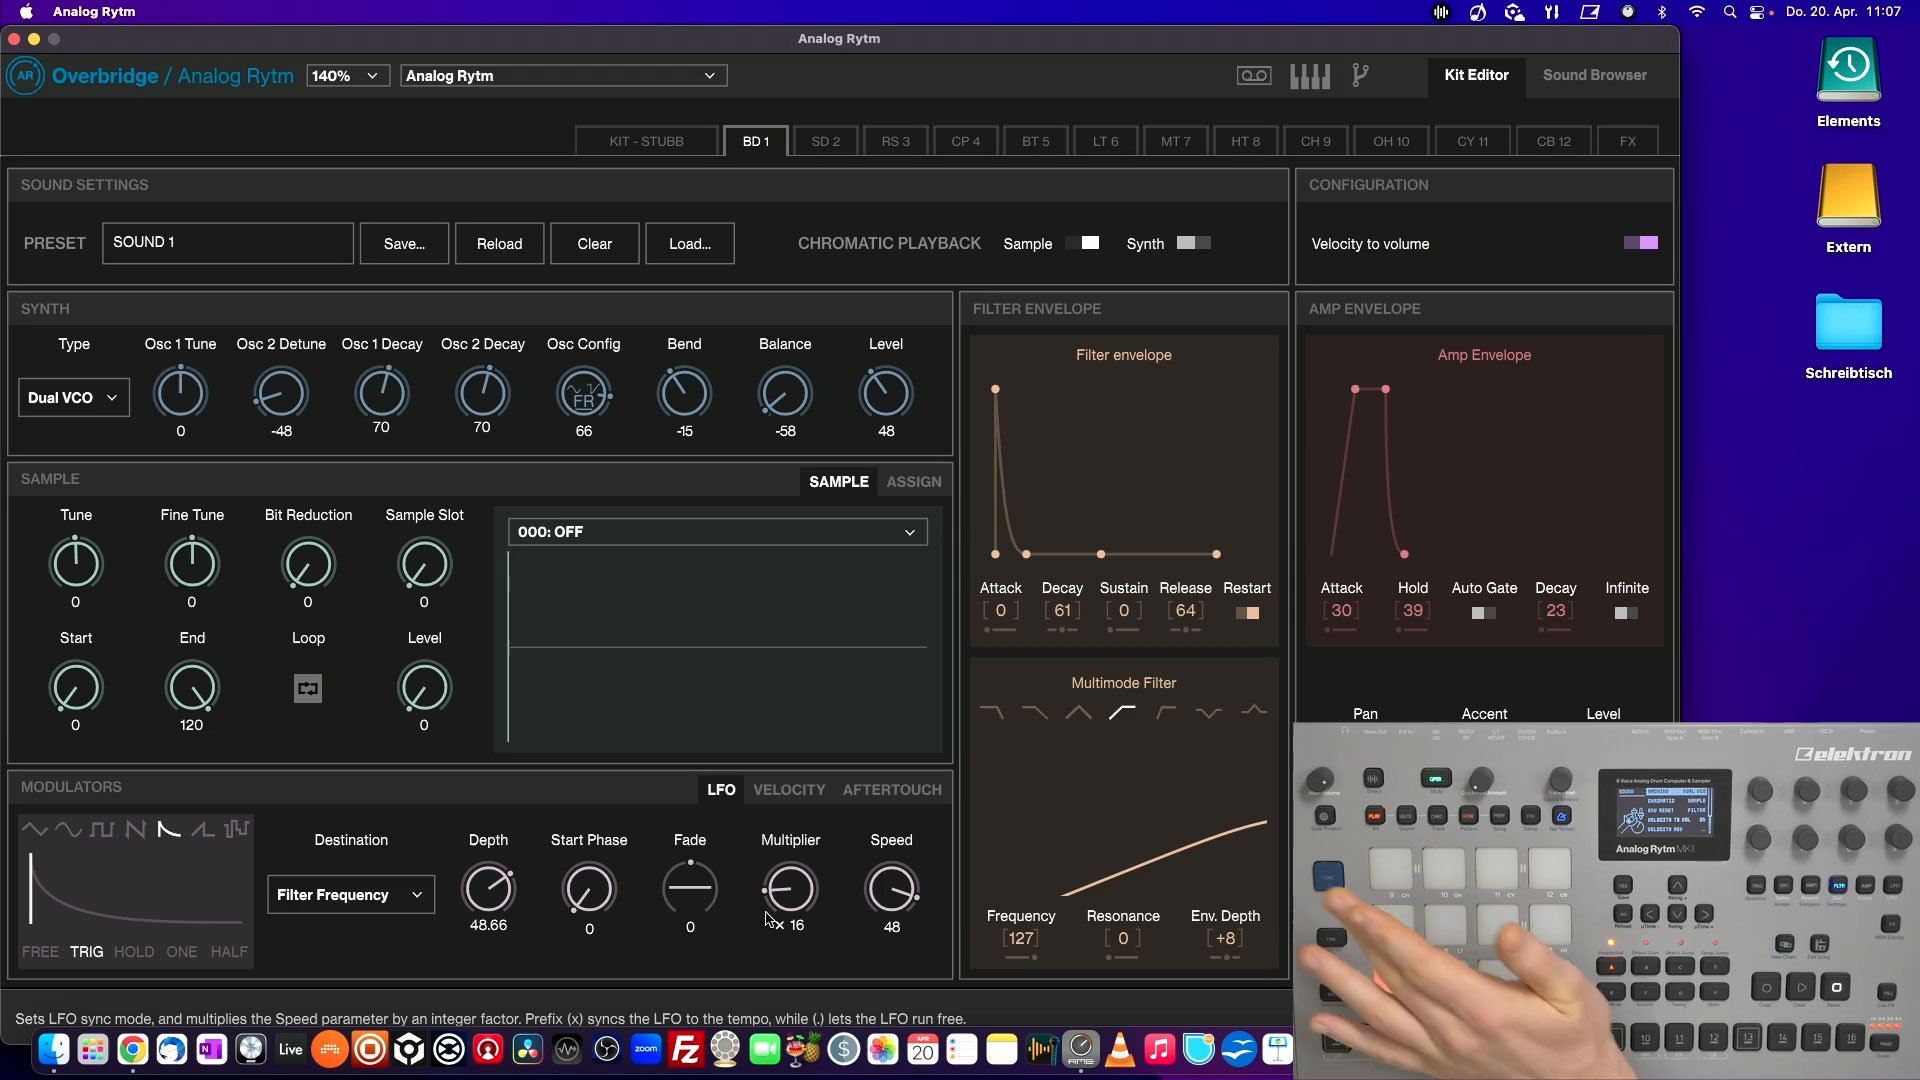Choose the 2-pole lowpass filter shape
1920x1080 pixels.
click(992, 712)
